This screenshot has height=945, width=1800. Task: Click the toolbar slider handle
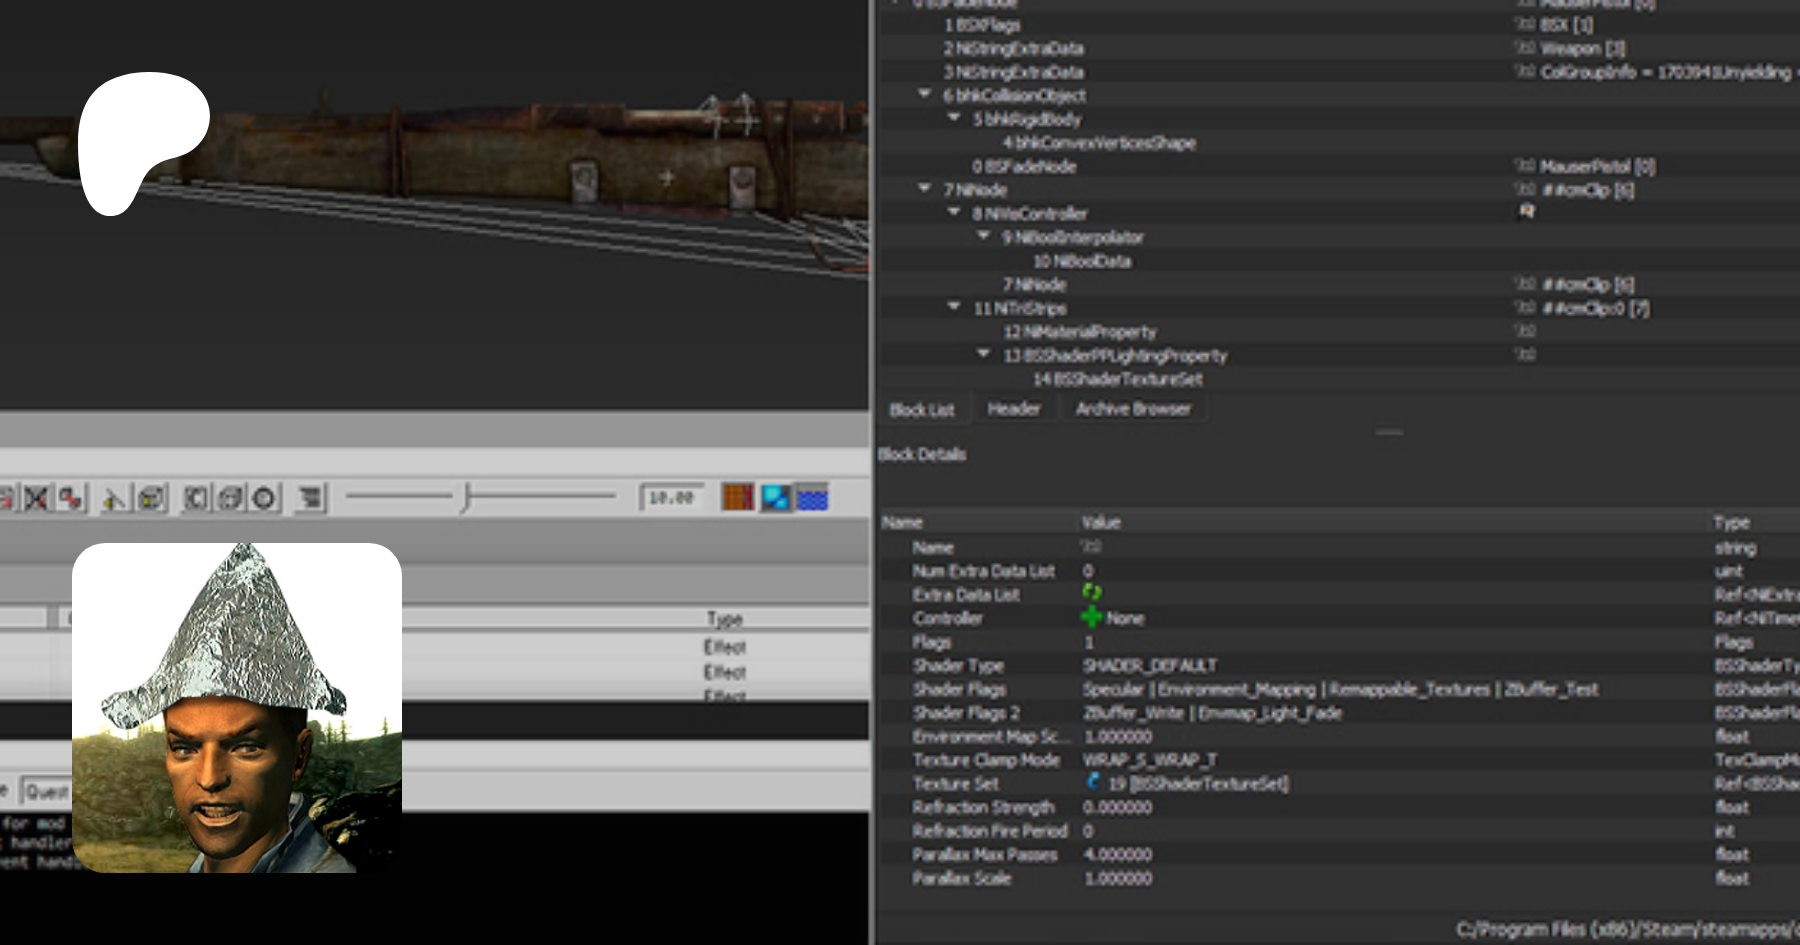pyautogui.click(x=466, y=496)
